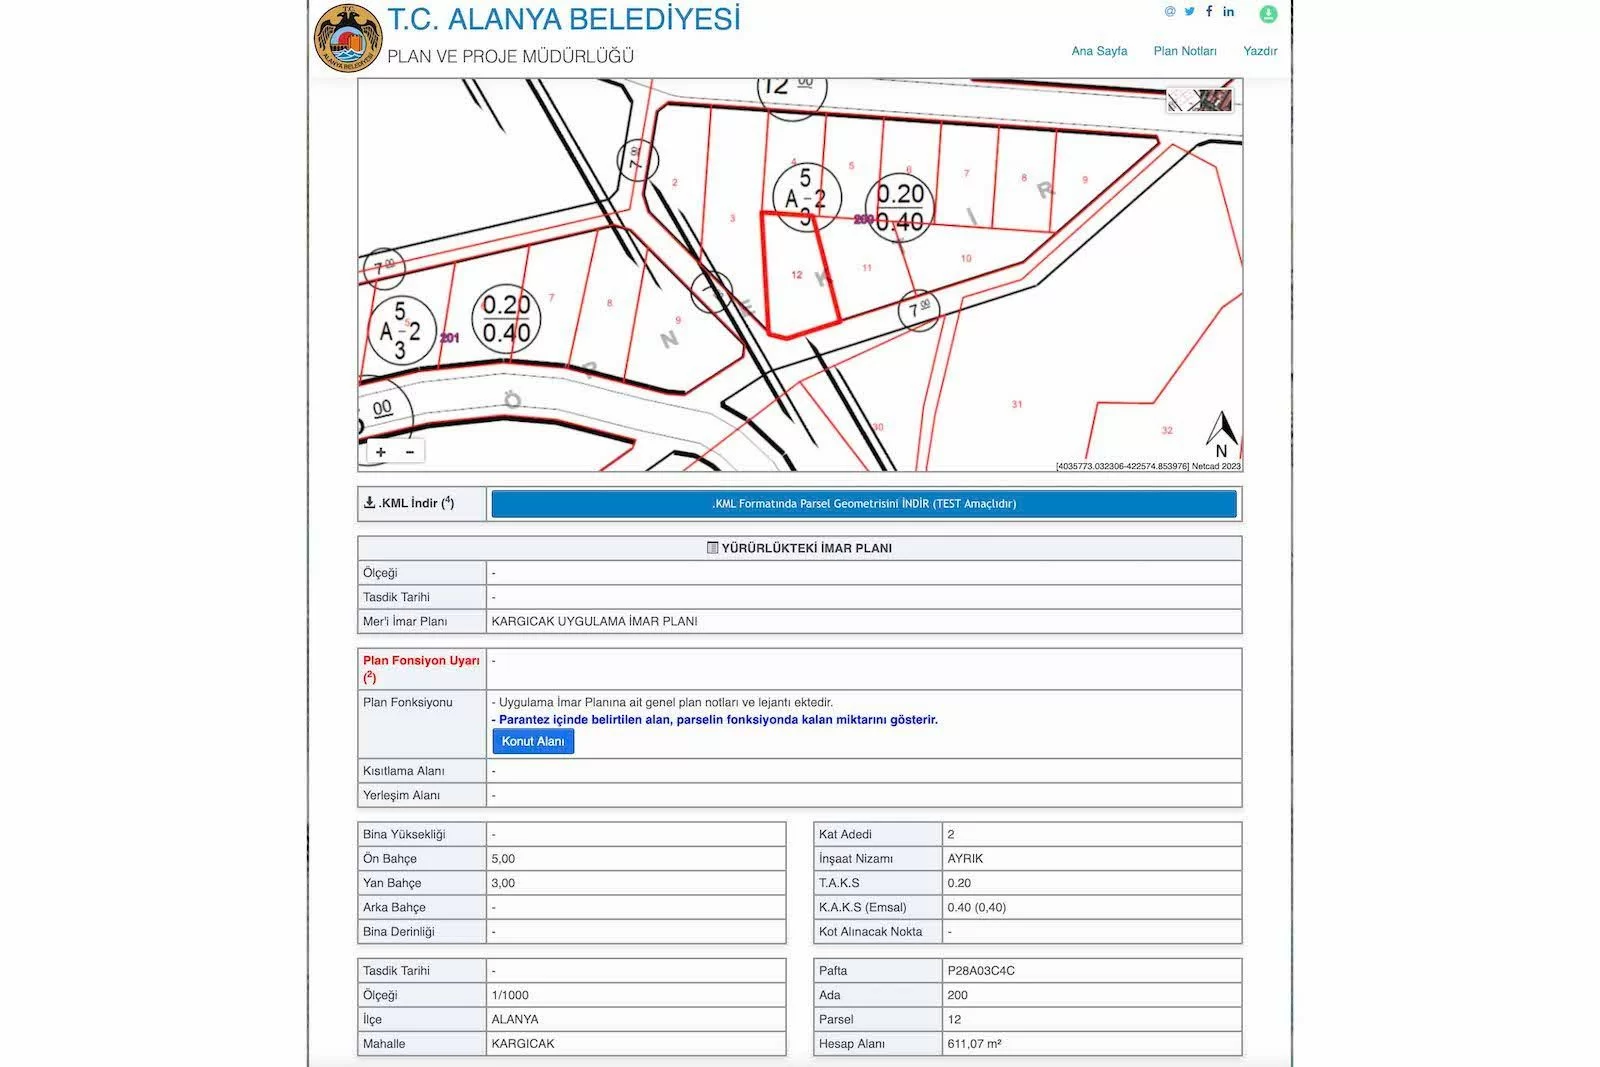Open the email (@) contact icon

tap(1170, 12)
